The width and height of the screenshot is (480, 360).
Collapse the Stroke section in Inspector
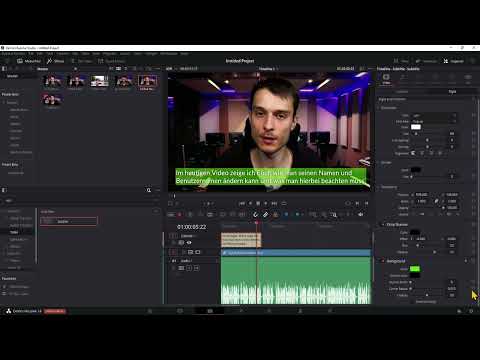386,163
